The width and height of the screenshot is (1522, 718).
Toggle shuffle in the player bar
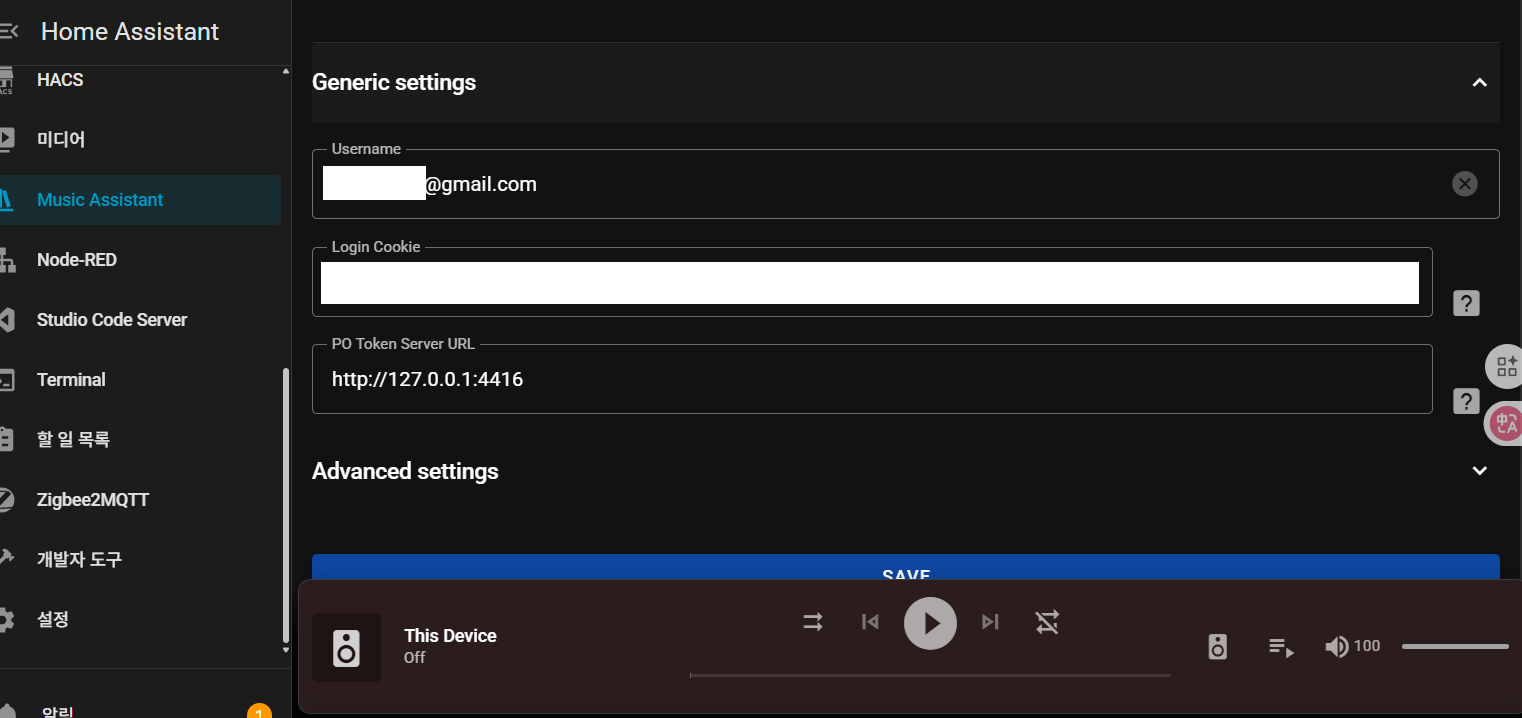coord(812,621)
